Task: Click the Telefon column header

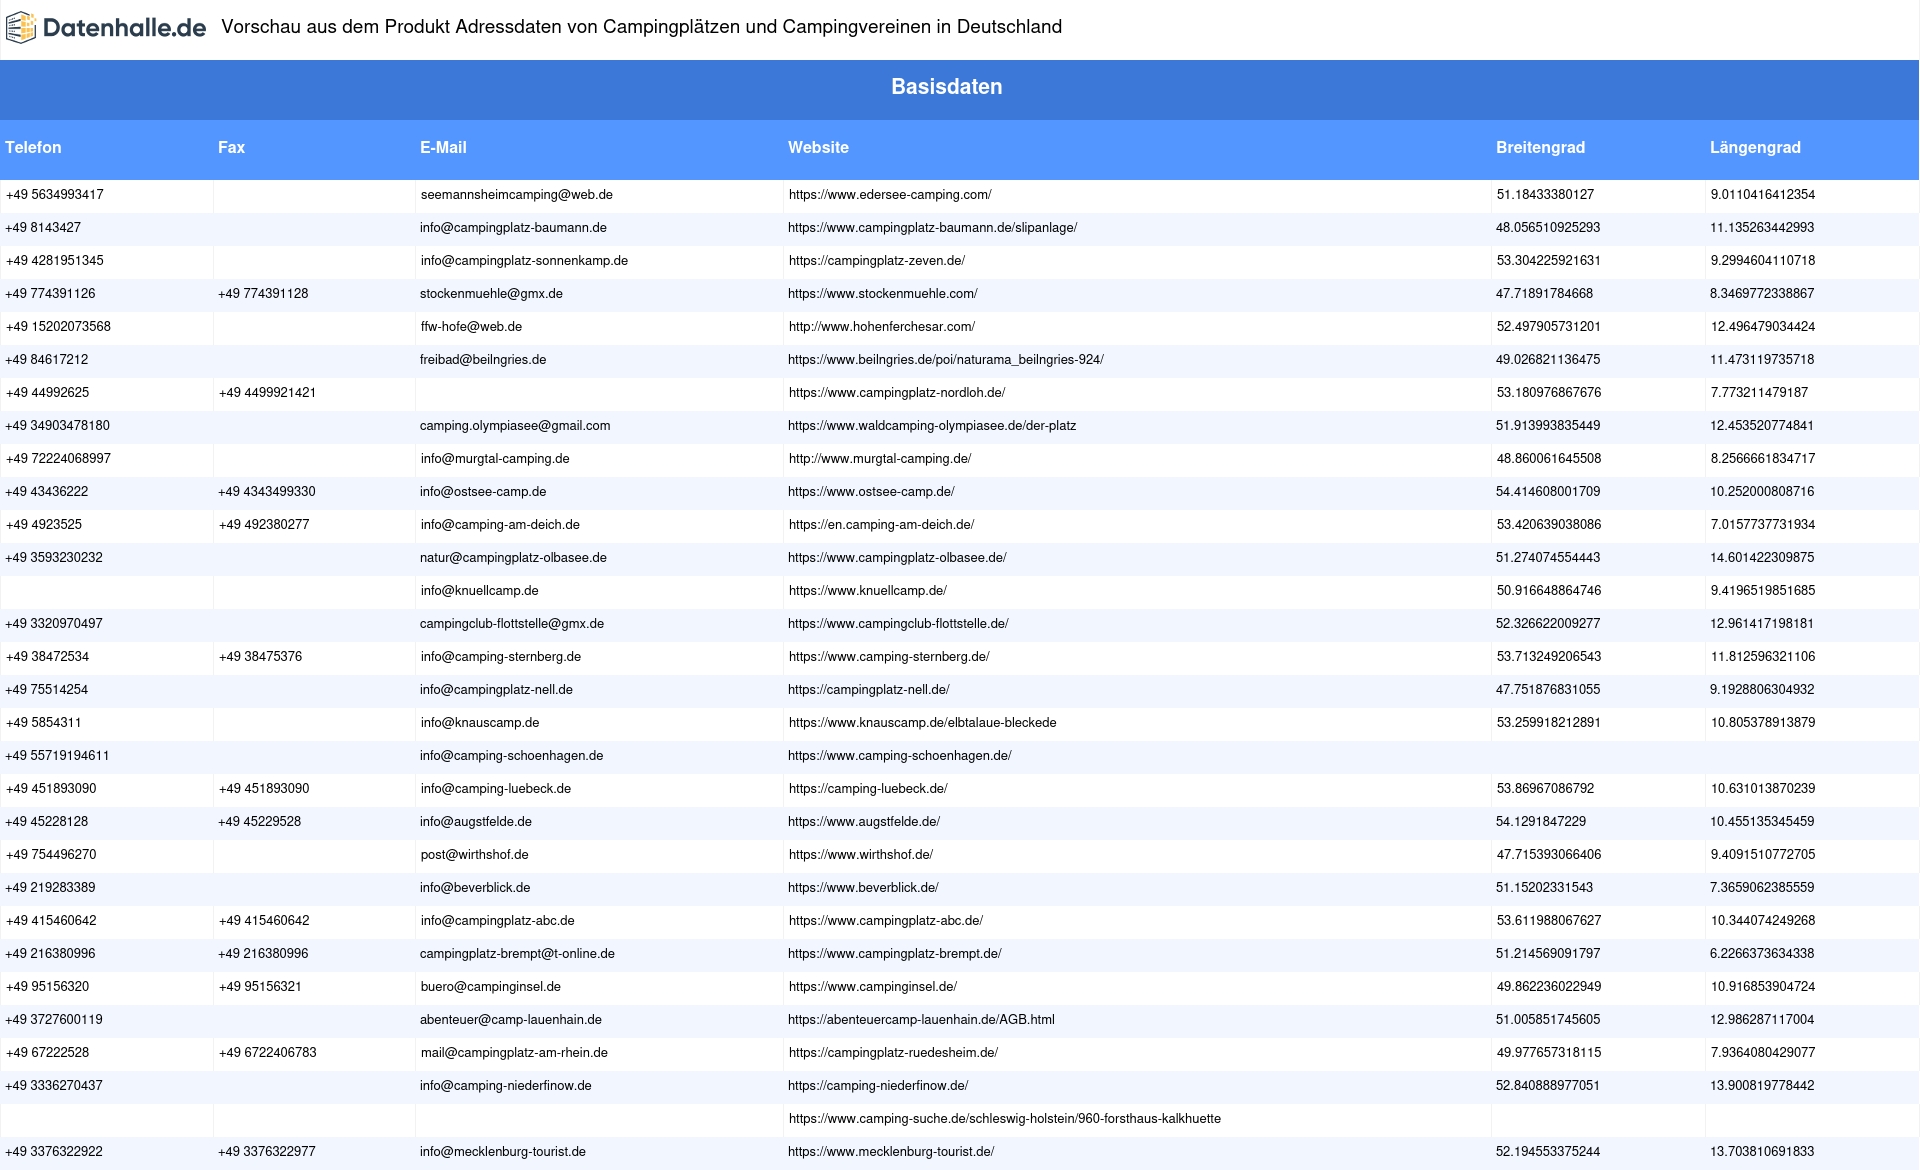Action: [x=33, y=147]
